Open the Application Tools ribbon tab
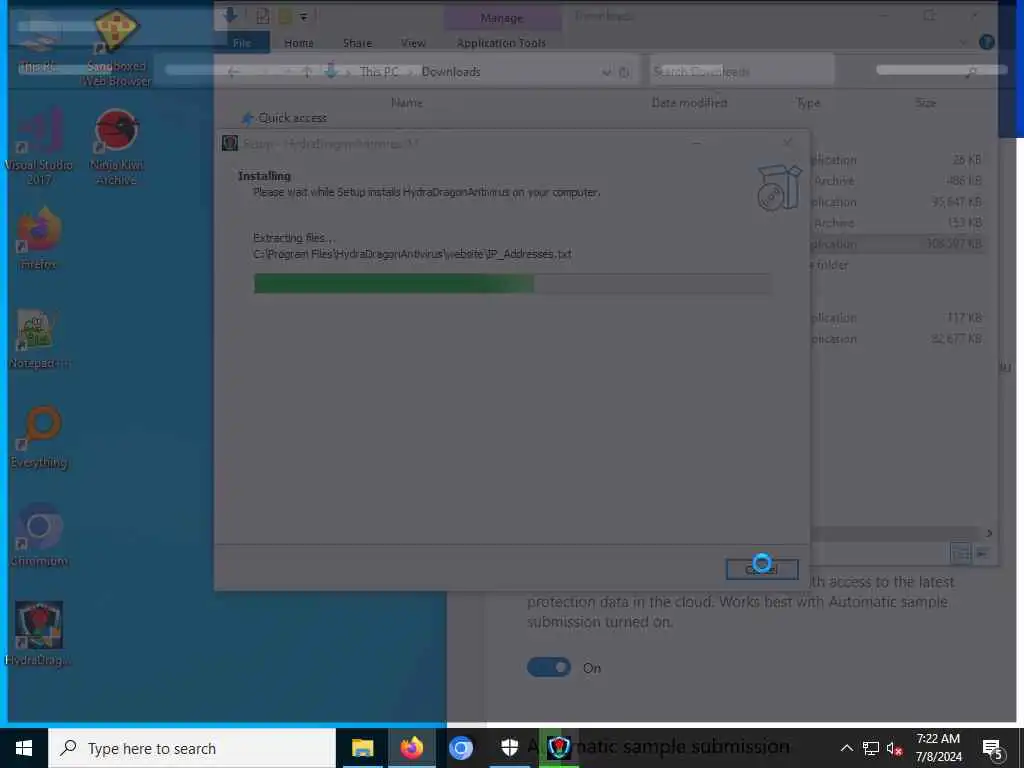Screen dimensions: 1024x768 (x=501, y=43)
